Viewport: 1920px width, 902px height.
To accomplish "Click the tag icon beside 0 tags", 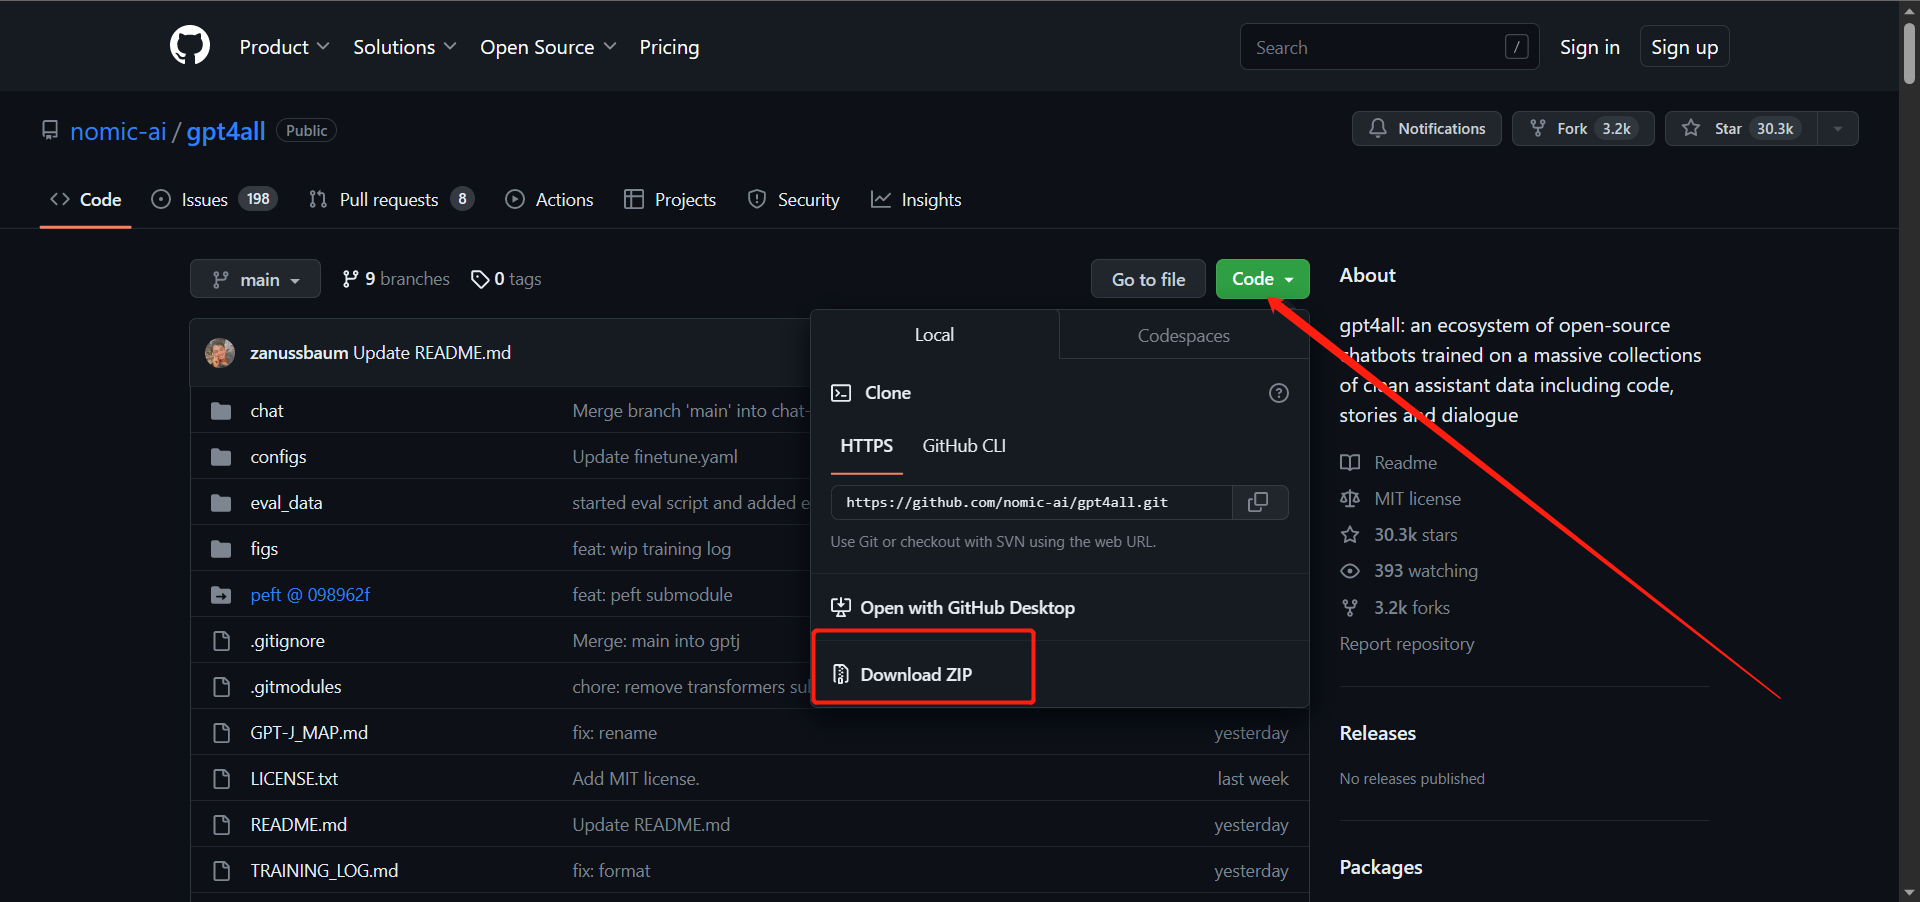I will [480, 279].
